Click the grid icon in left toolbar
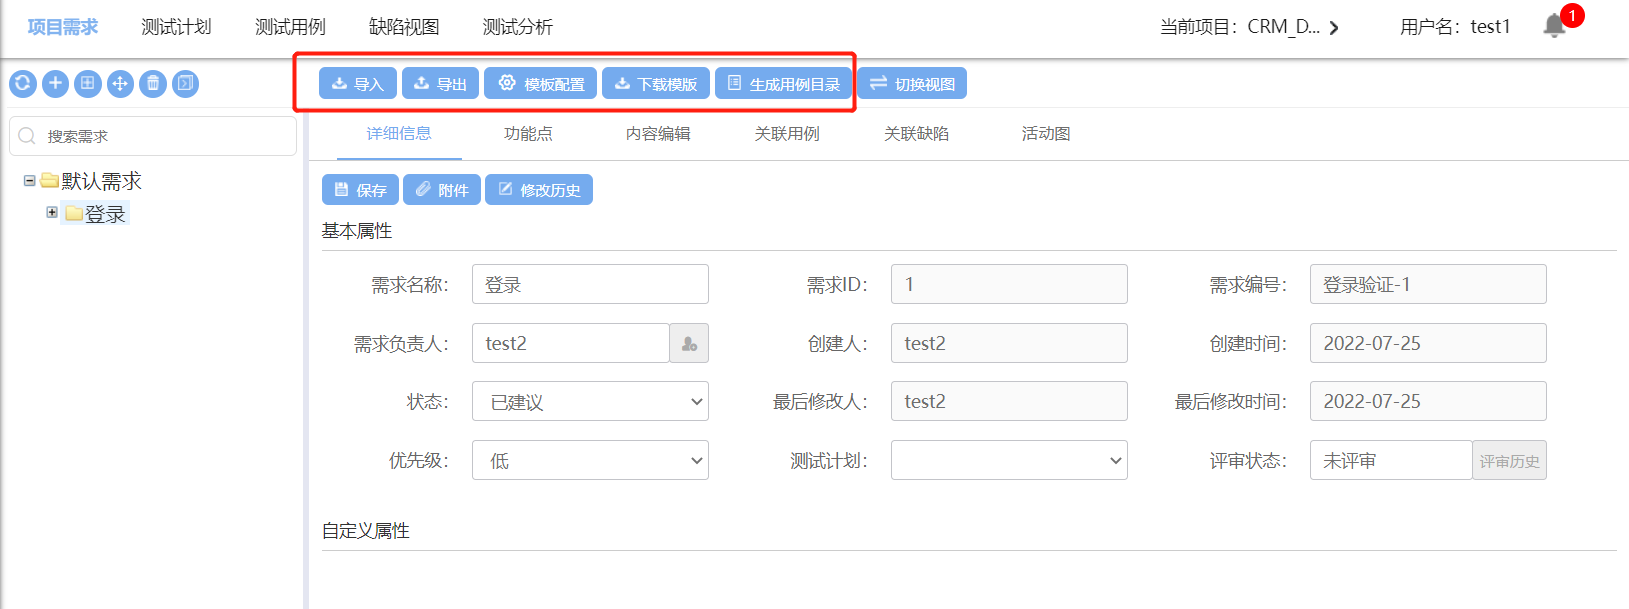The width and height of the screenshot is (1629, 609). click(x=88, y=84)
